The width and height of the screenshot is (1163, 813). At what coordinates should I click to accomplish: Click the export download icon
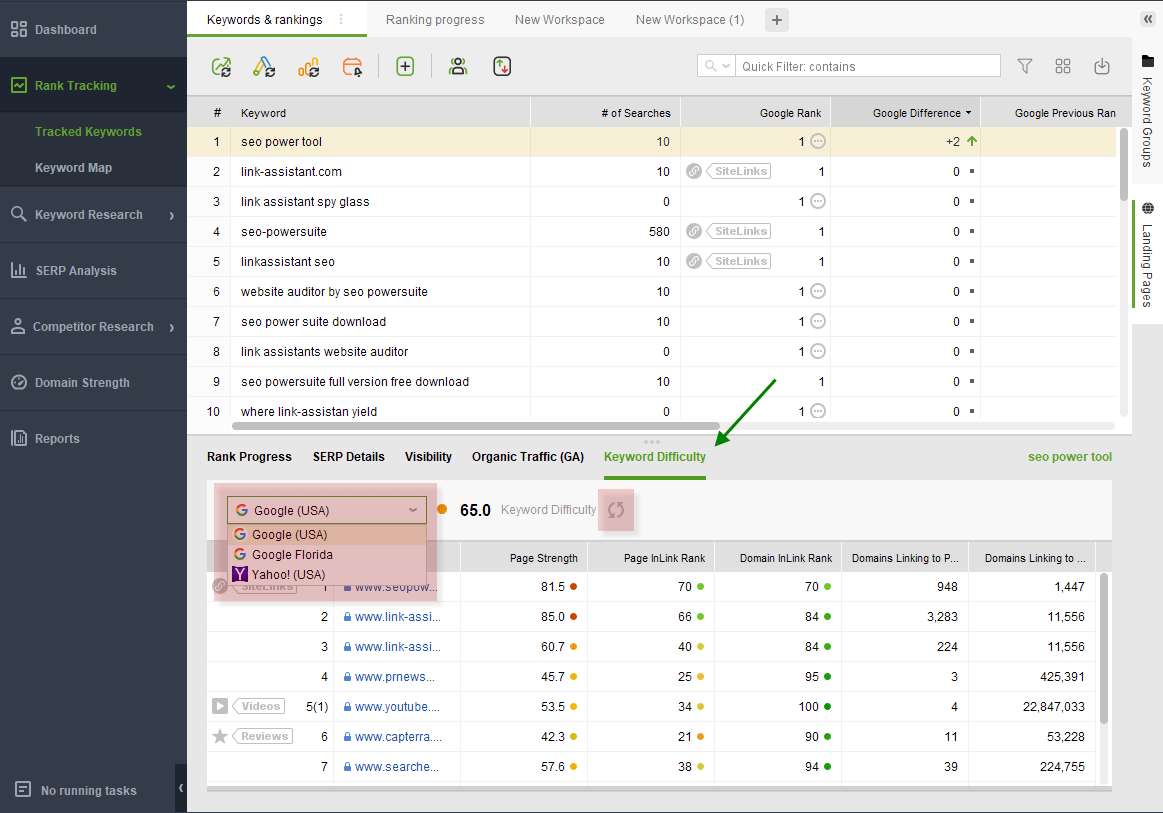[1102, 66]
